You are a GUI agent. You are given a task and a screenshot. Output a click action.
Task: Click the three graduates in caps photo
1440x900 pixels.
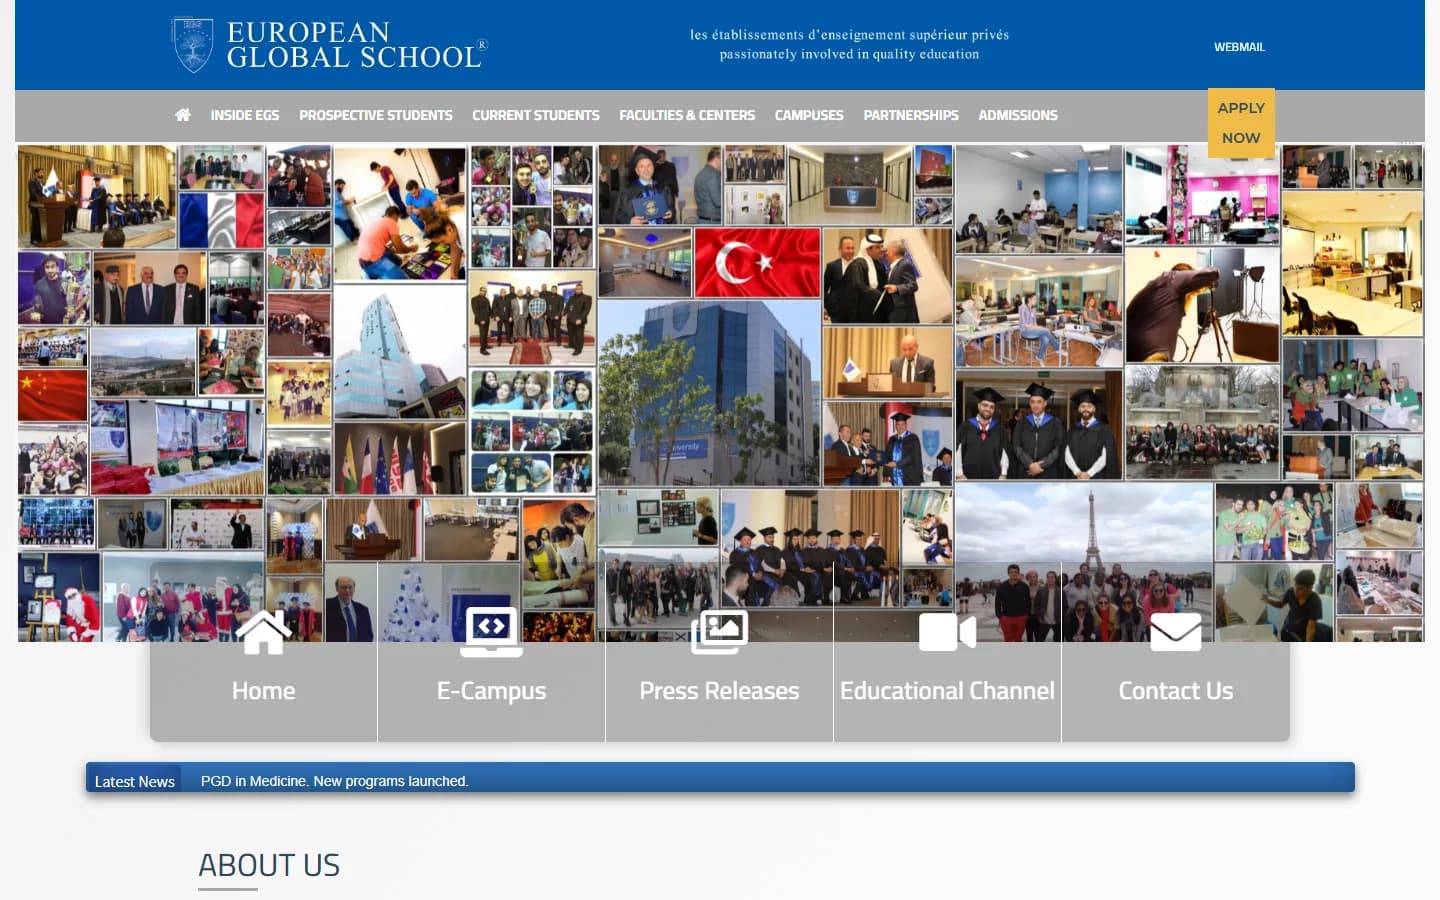1038,425
